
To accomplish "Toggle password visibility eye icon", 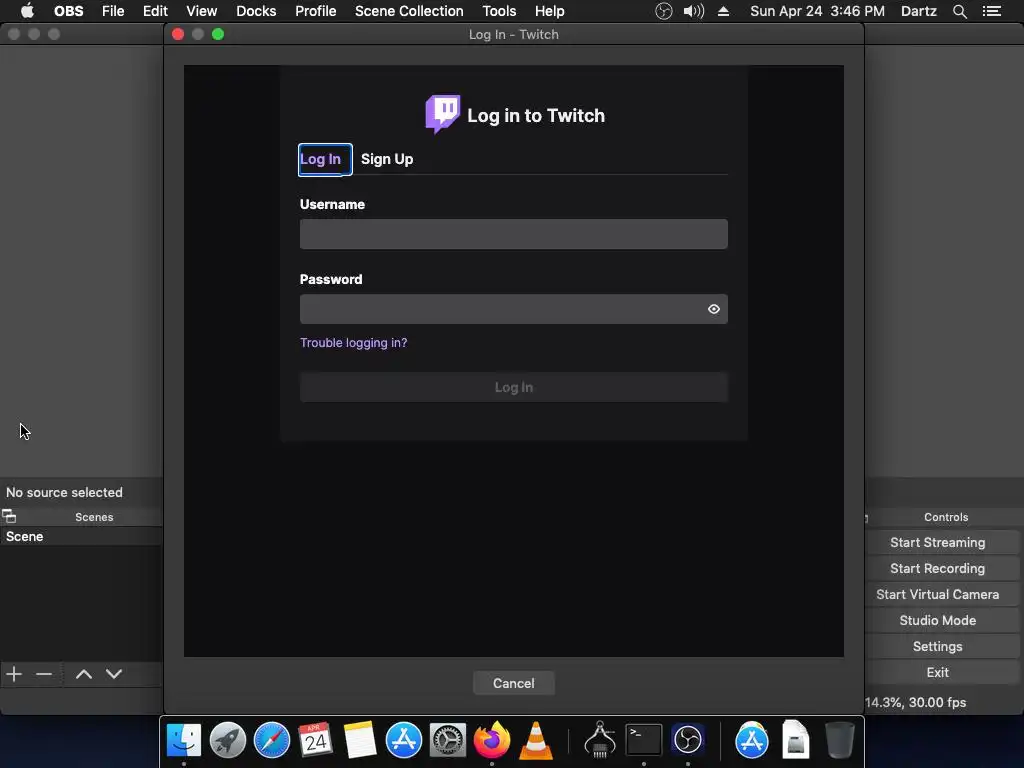I will coord(714,309).
